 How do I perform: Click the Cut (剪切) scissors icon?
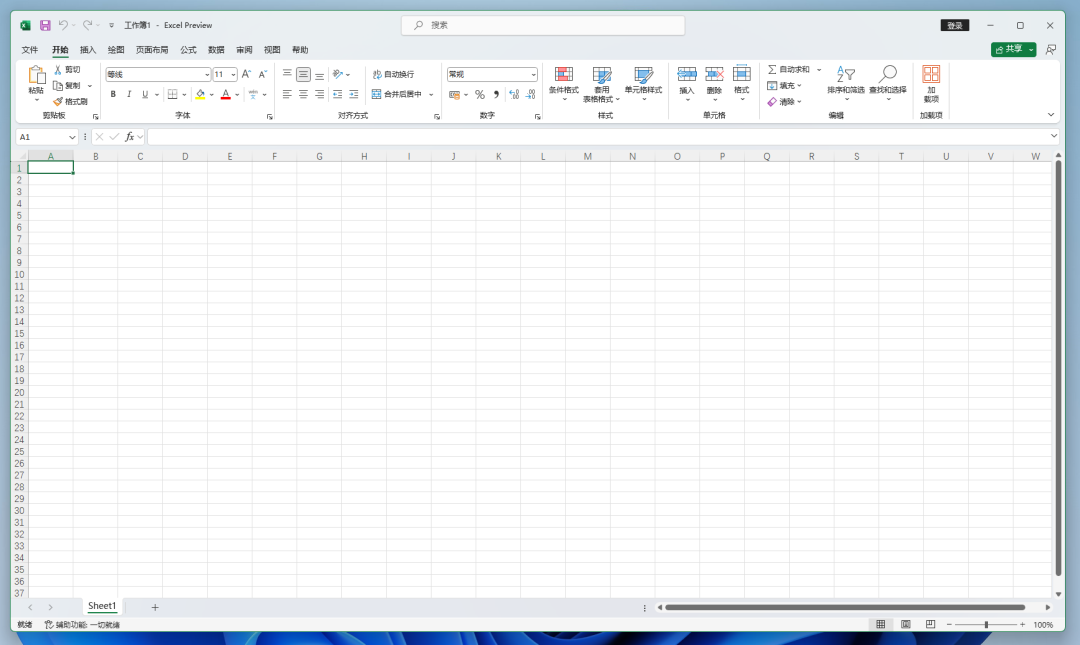pos(58,70)
